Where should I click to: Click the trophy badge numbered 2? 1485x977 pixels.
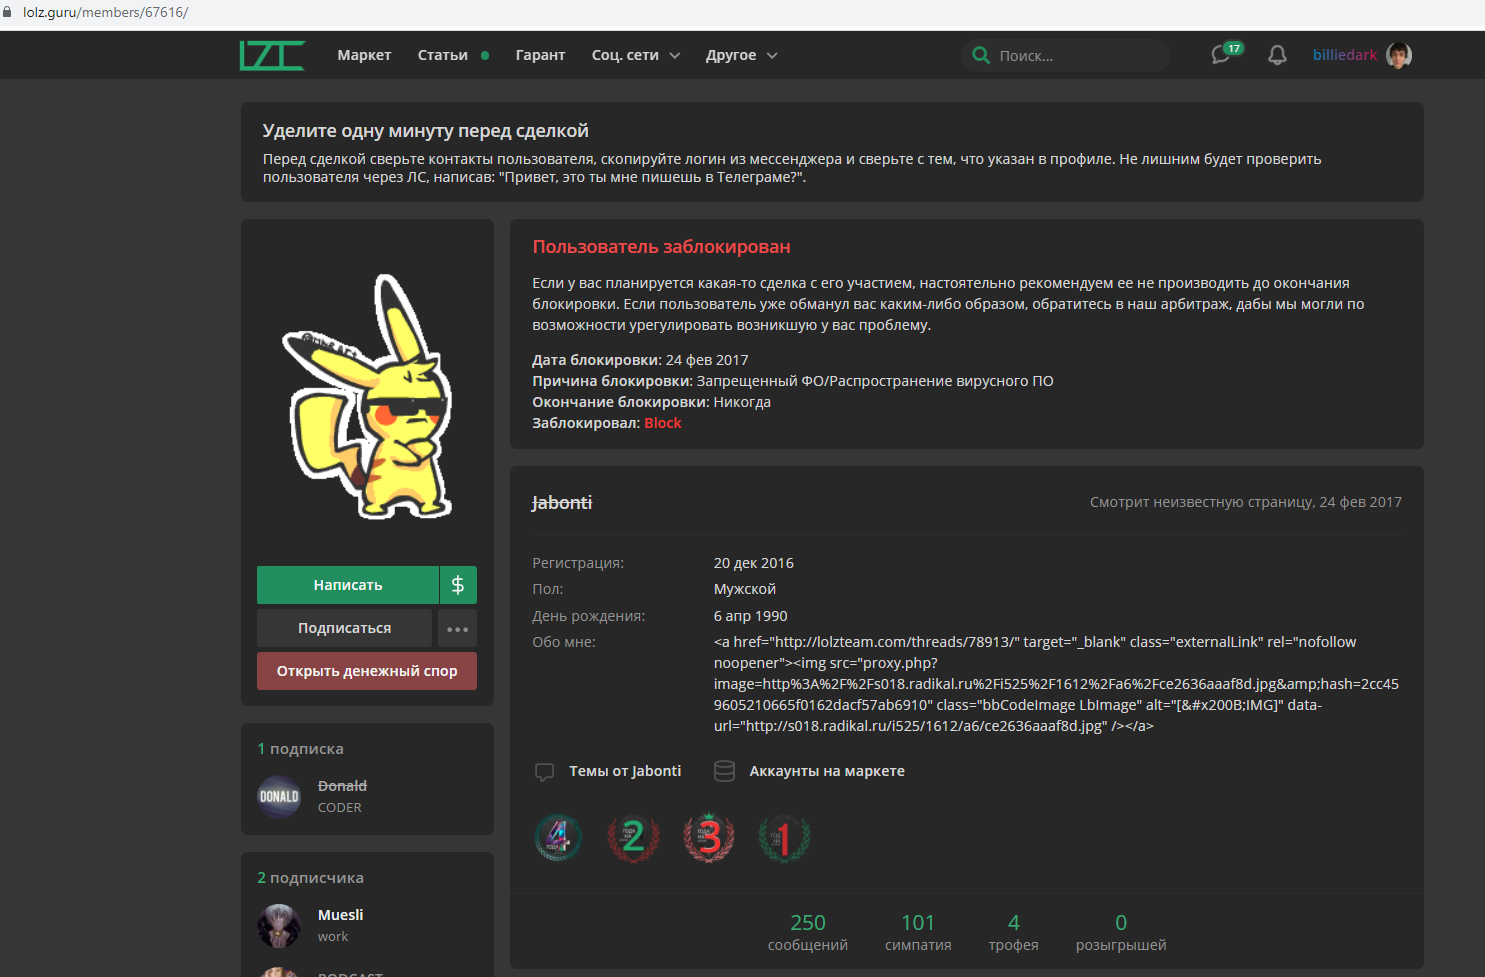click(x=633, y=837)
